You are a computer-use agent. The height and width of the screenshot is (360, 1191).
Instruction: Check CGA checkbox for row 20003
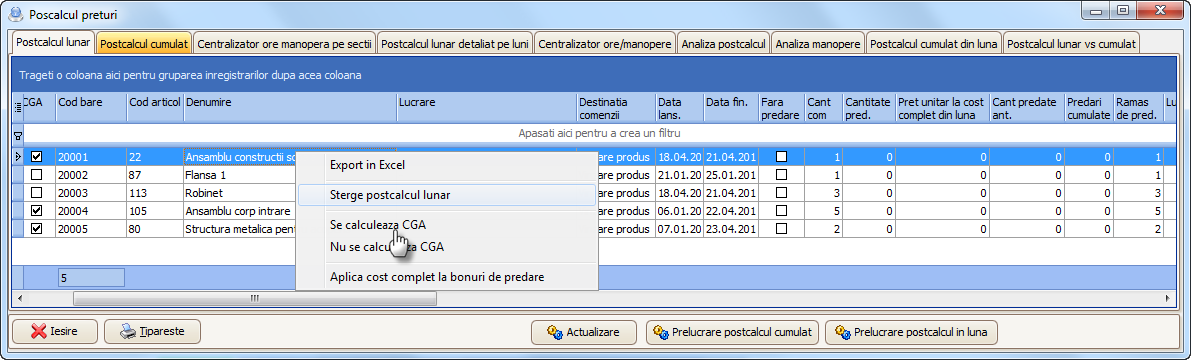pyautogui.click(x=36, y=193)
